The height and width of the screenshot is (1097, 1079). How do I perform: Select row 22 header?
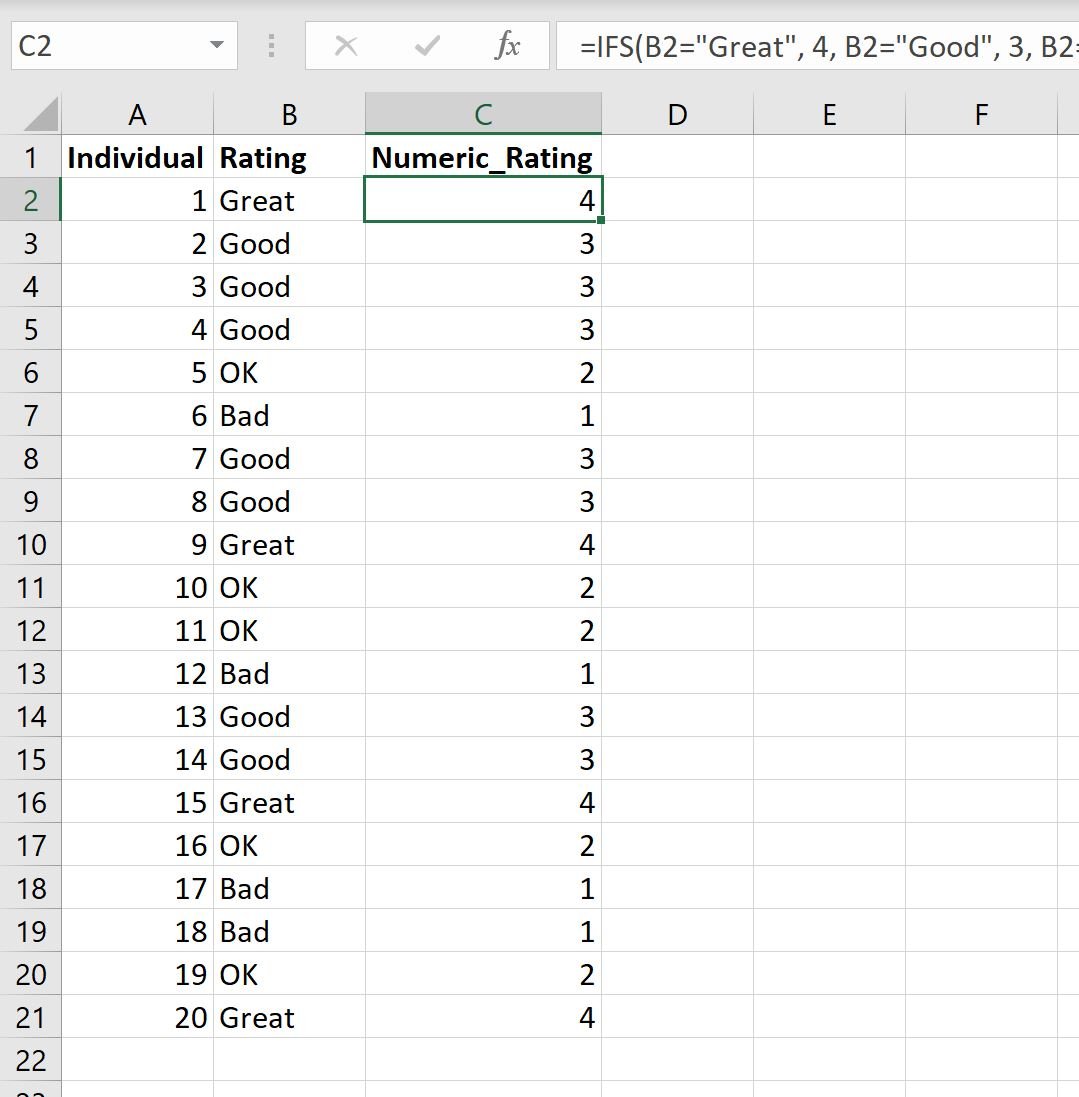30,1060
